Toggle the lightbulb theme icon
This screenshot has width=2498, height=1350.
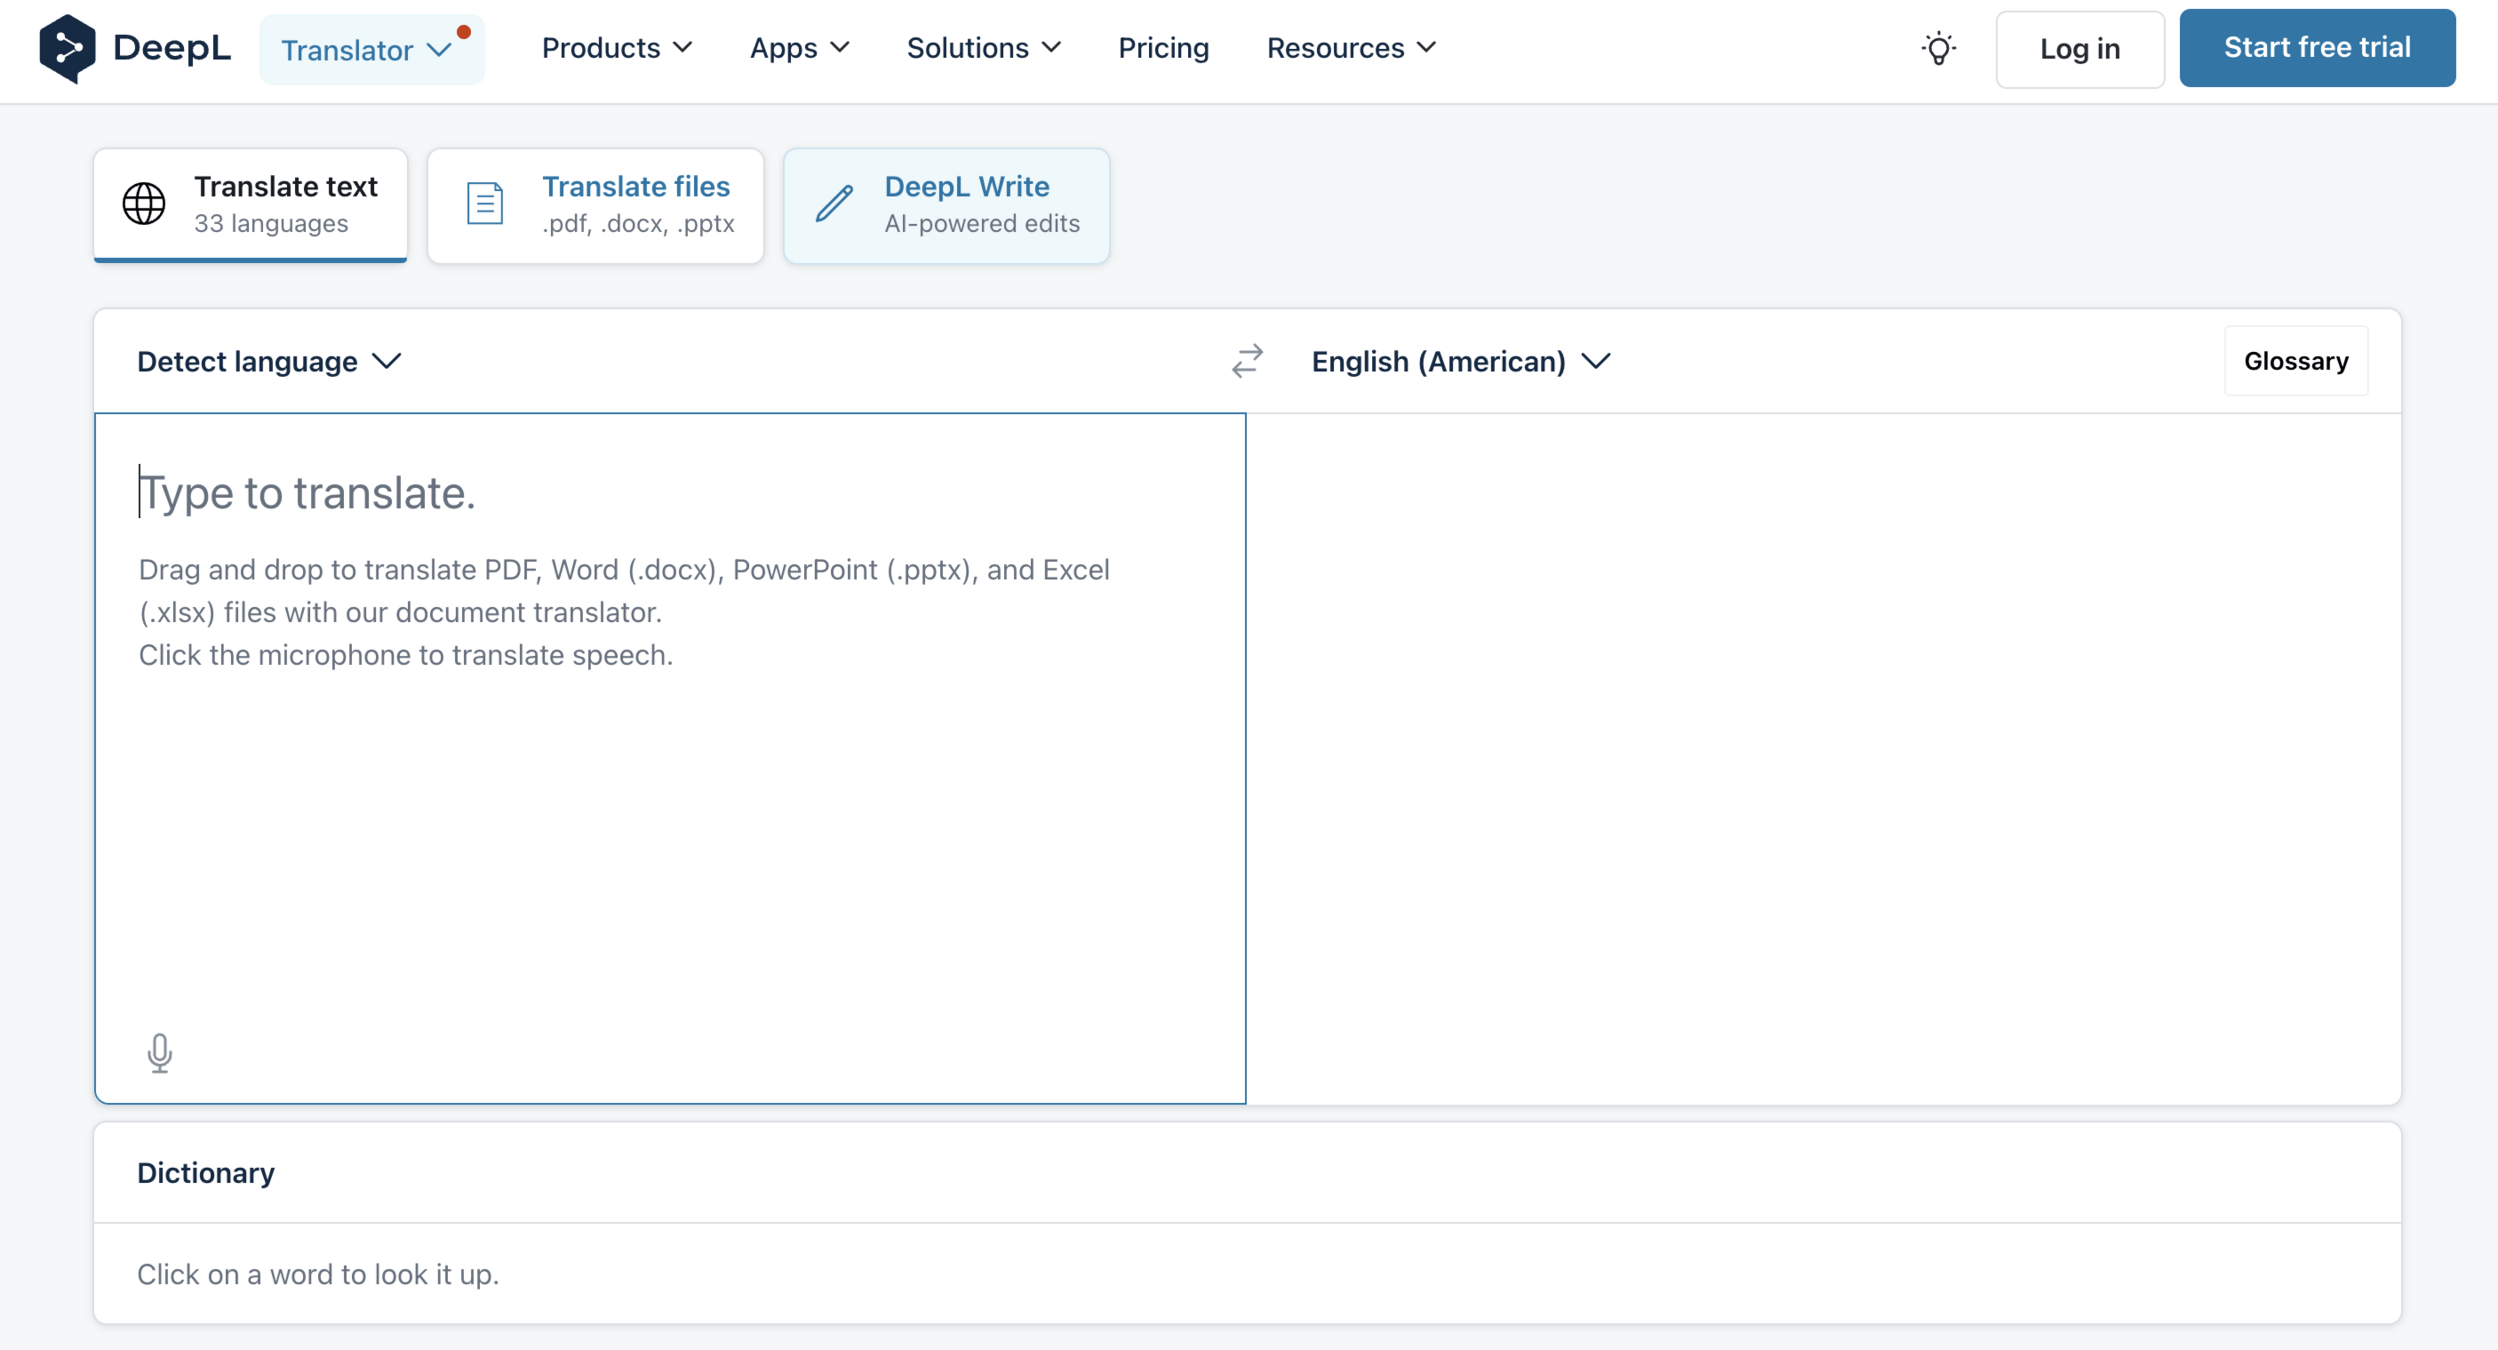[1938, 48]
